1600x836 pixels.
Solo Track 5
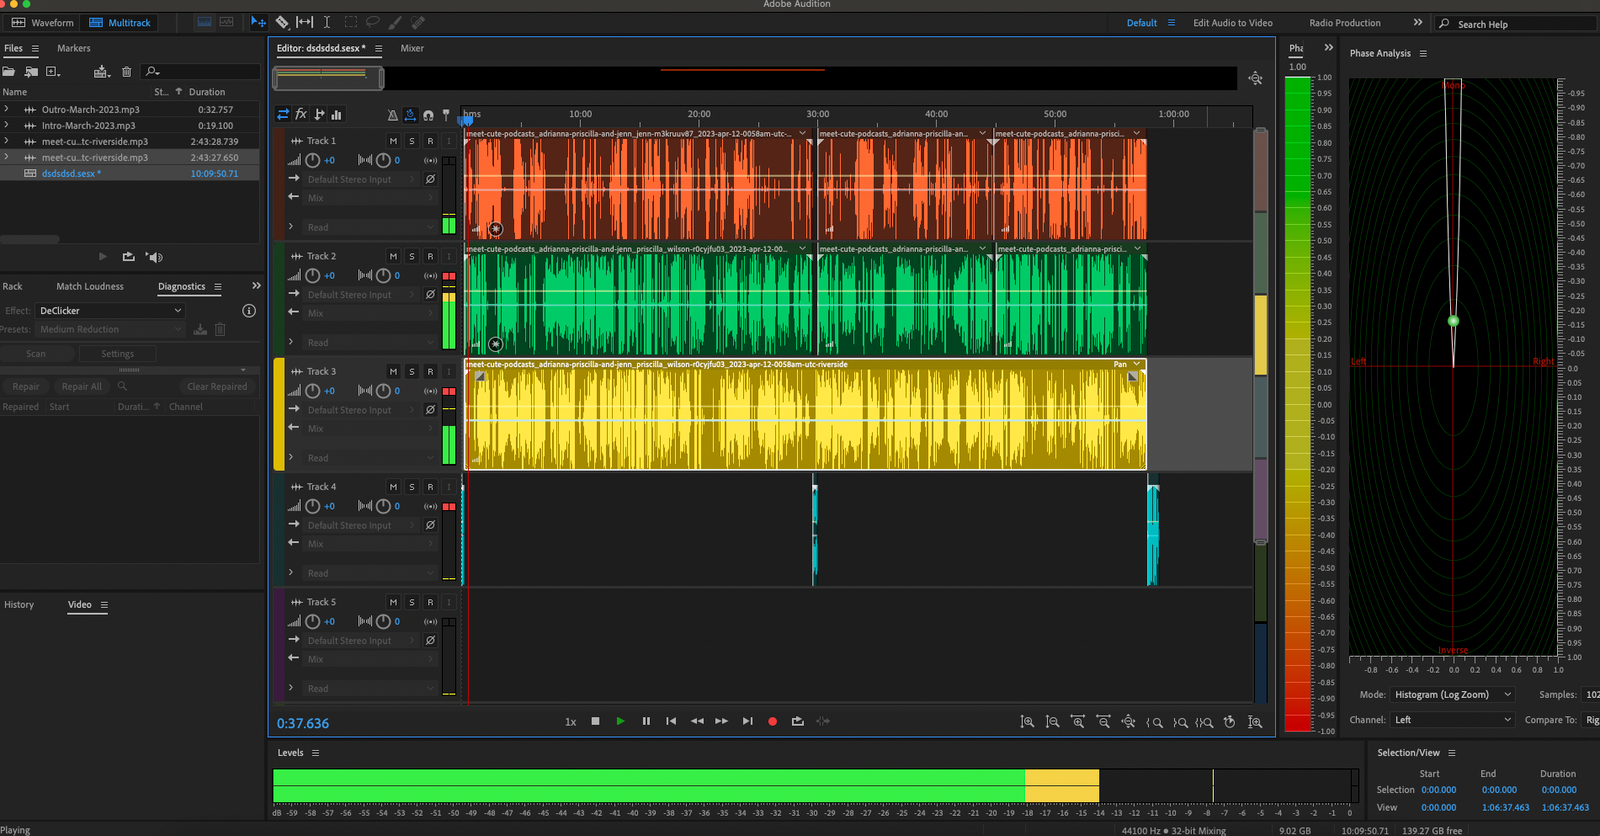coord(411,602)
